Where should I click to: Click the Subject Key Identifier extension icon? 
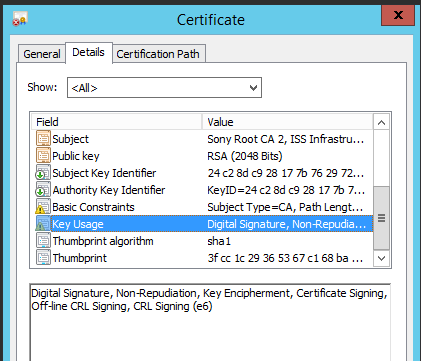pyautogui.click(x=43, y=173)
